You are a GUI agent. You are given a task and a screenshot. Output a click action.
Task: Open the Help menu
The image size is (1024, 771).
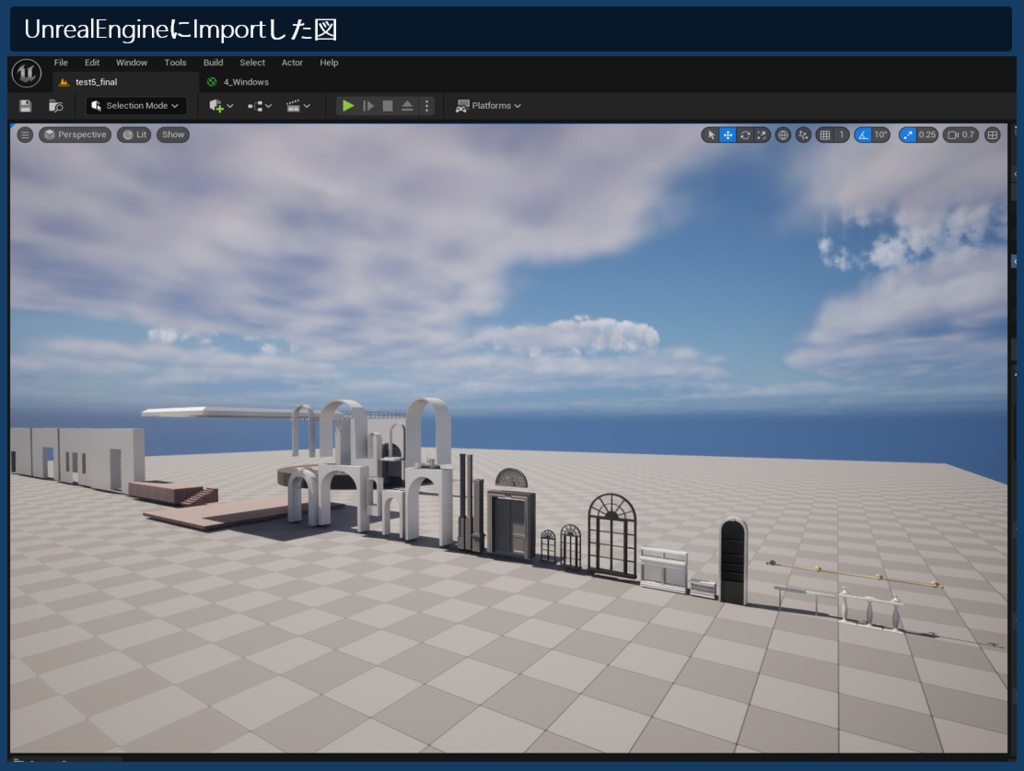click(x=329, y=63)
